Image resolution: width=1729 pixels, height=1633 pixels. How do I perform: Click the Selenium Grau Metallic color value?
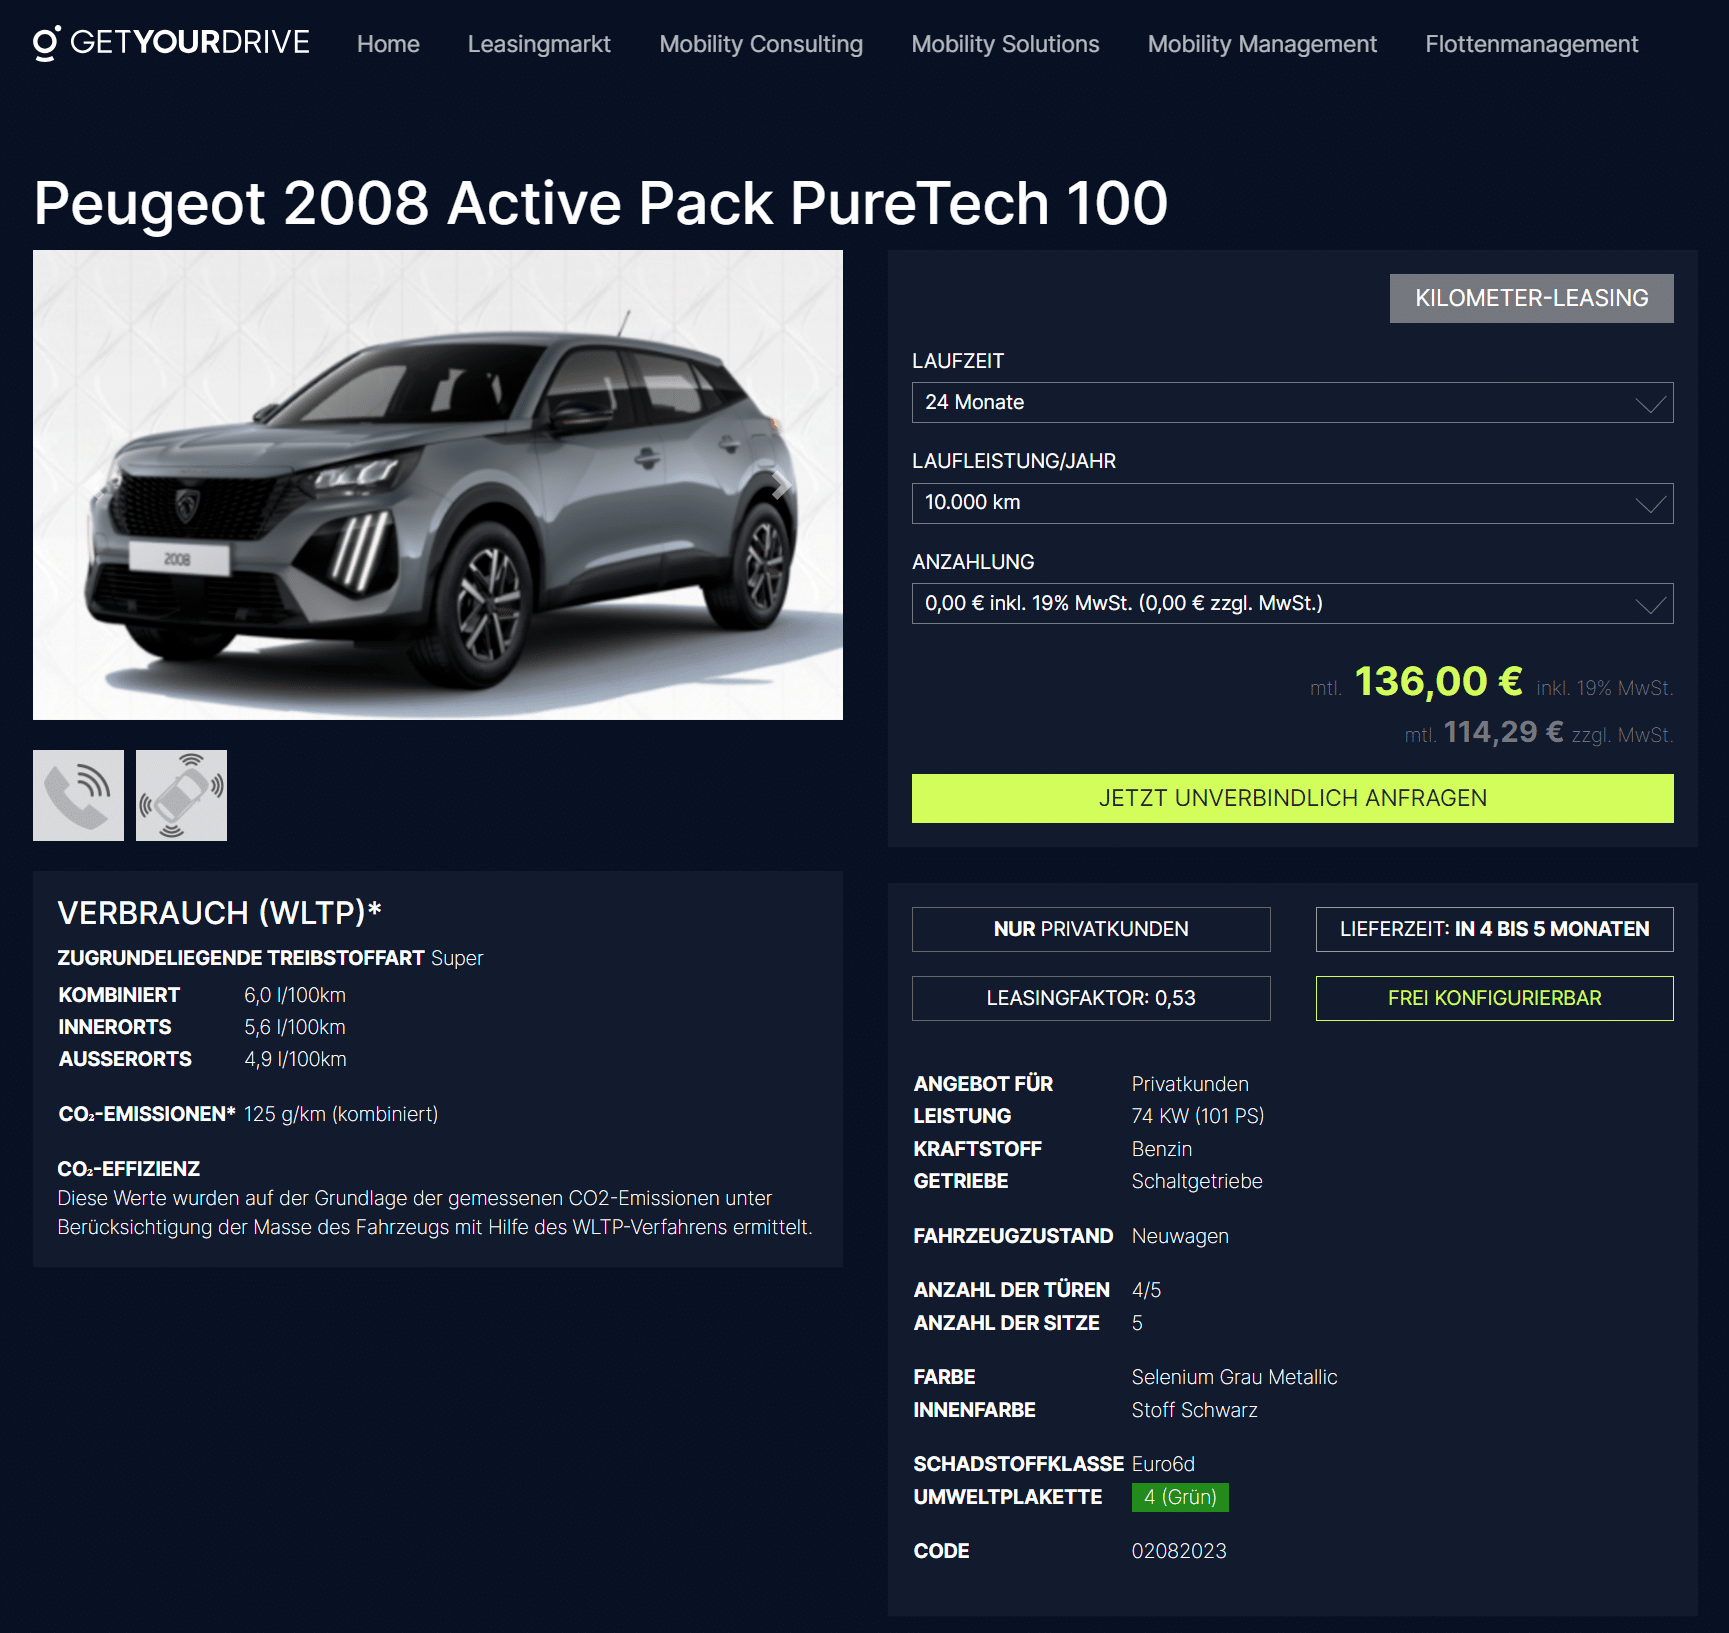pos(1234,1377)
